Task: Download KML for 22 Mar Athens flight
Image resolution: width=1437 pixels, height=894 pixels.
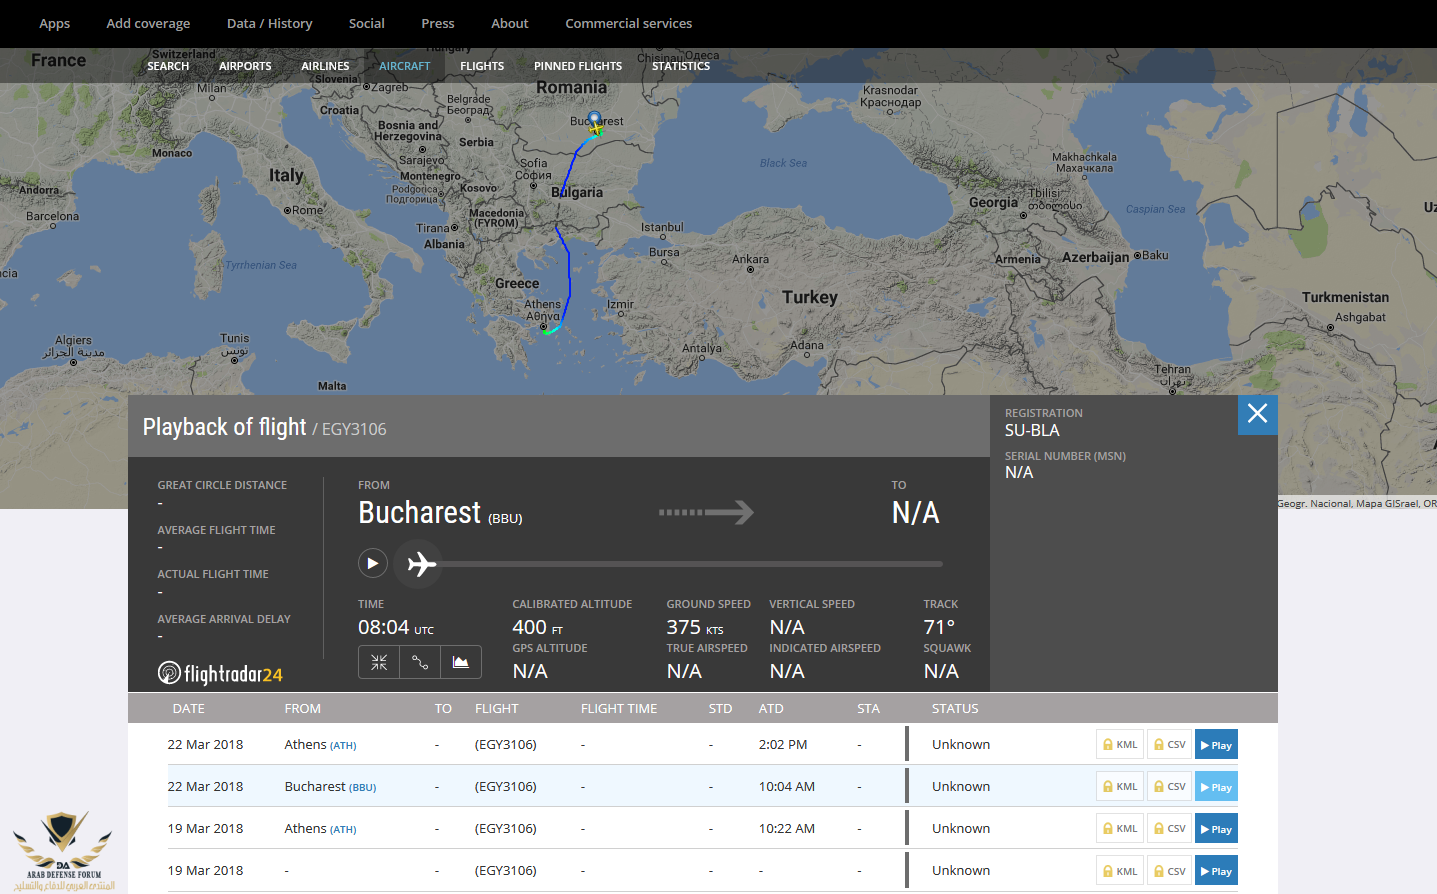Action: (x=1120, y=745)
